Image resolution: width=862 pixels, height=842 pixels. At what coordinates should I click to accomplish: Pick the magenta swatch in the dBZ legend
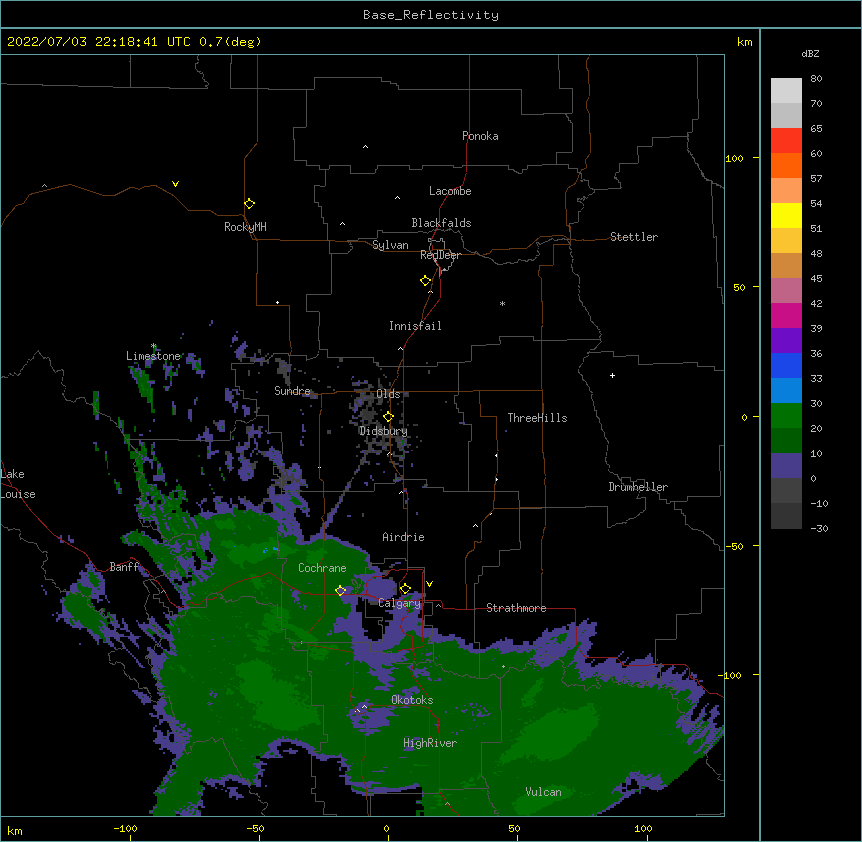coord(786,315)
